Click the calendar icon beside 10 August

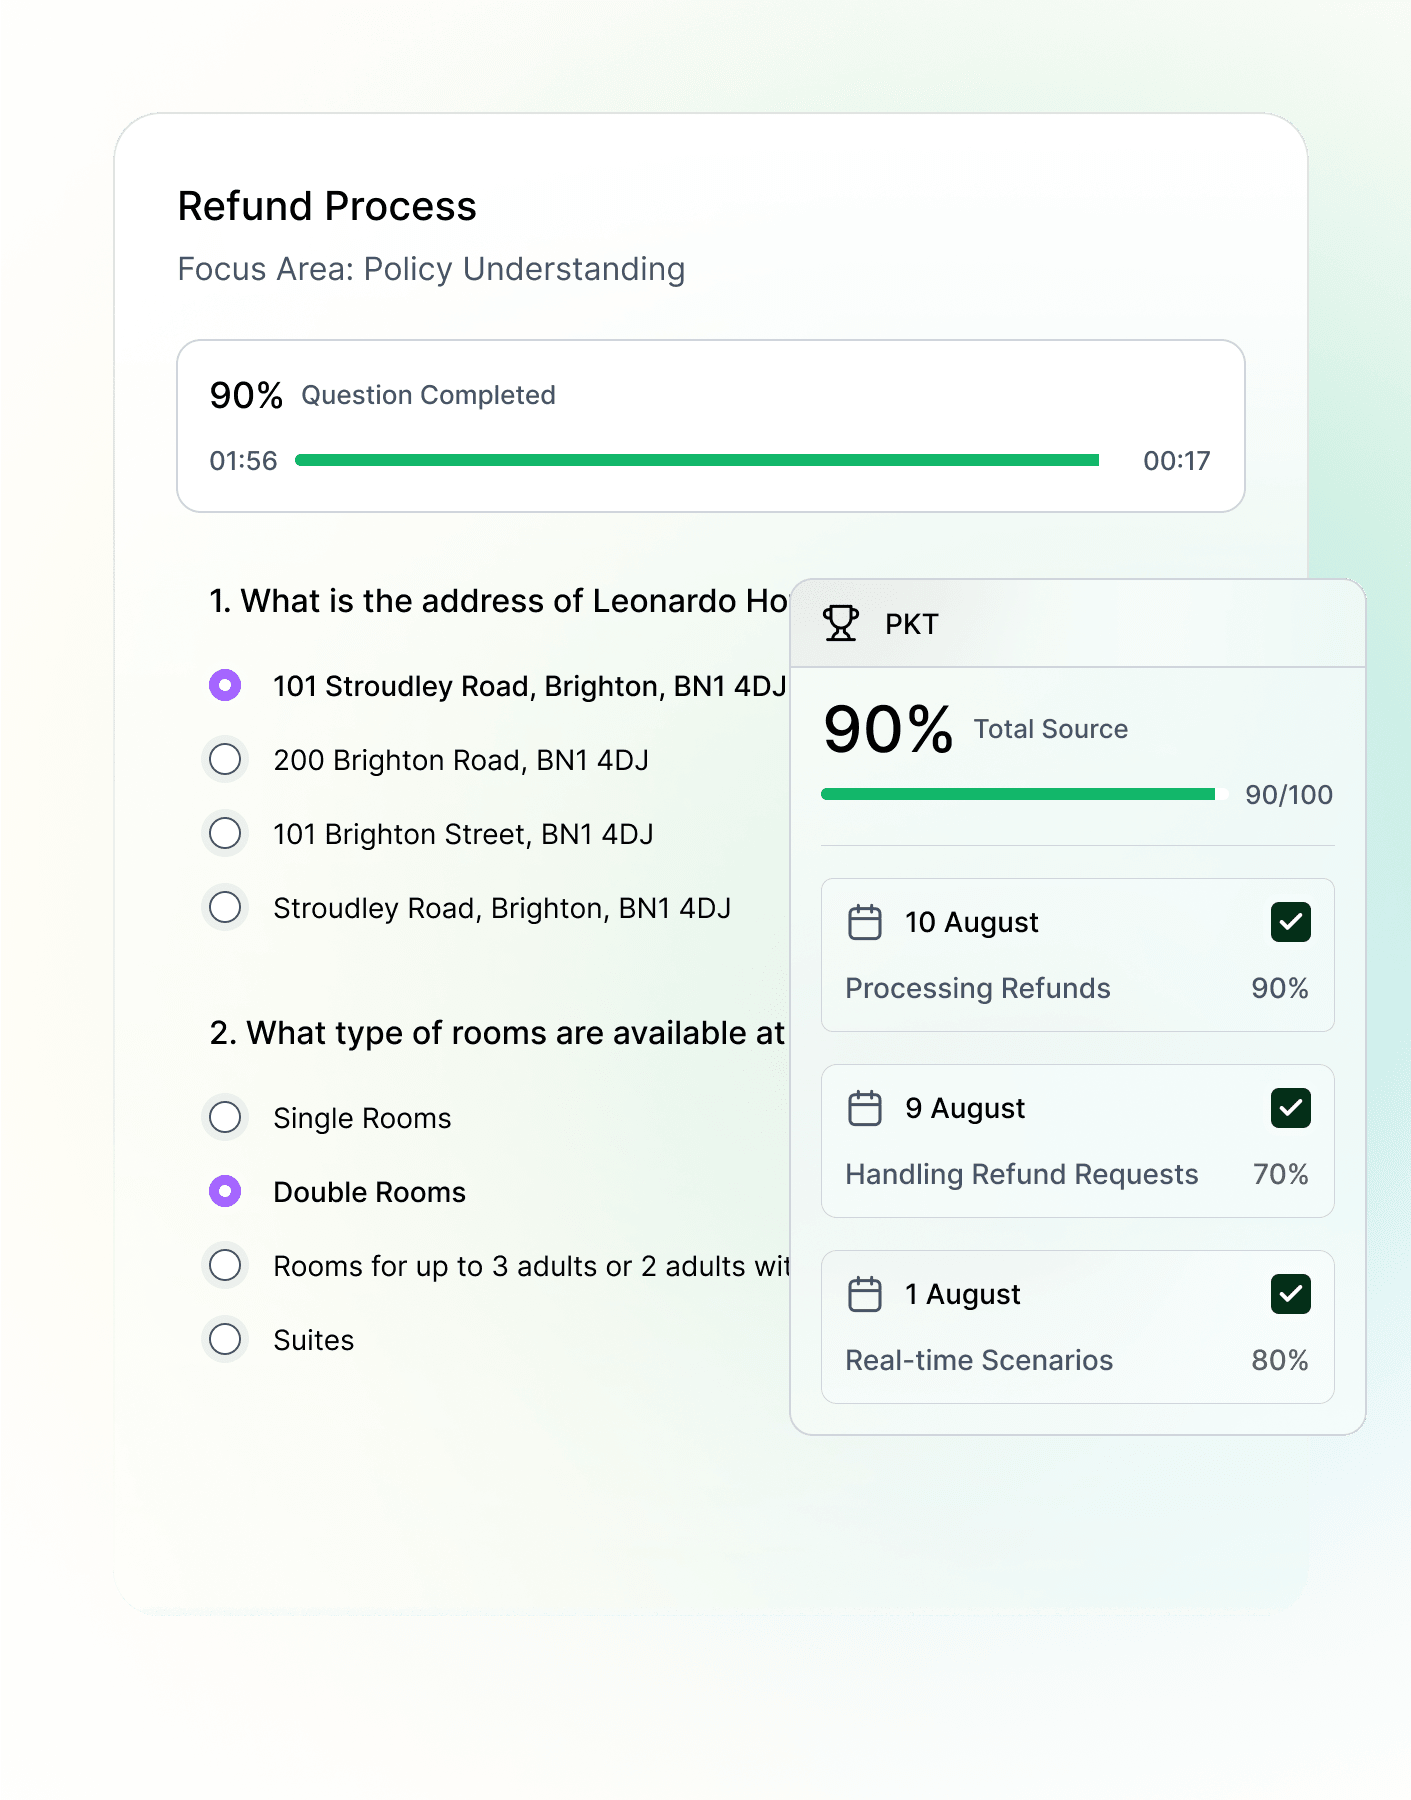click(864, 922)
